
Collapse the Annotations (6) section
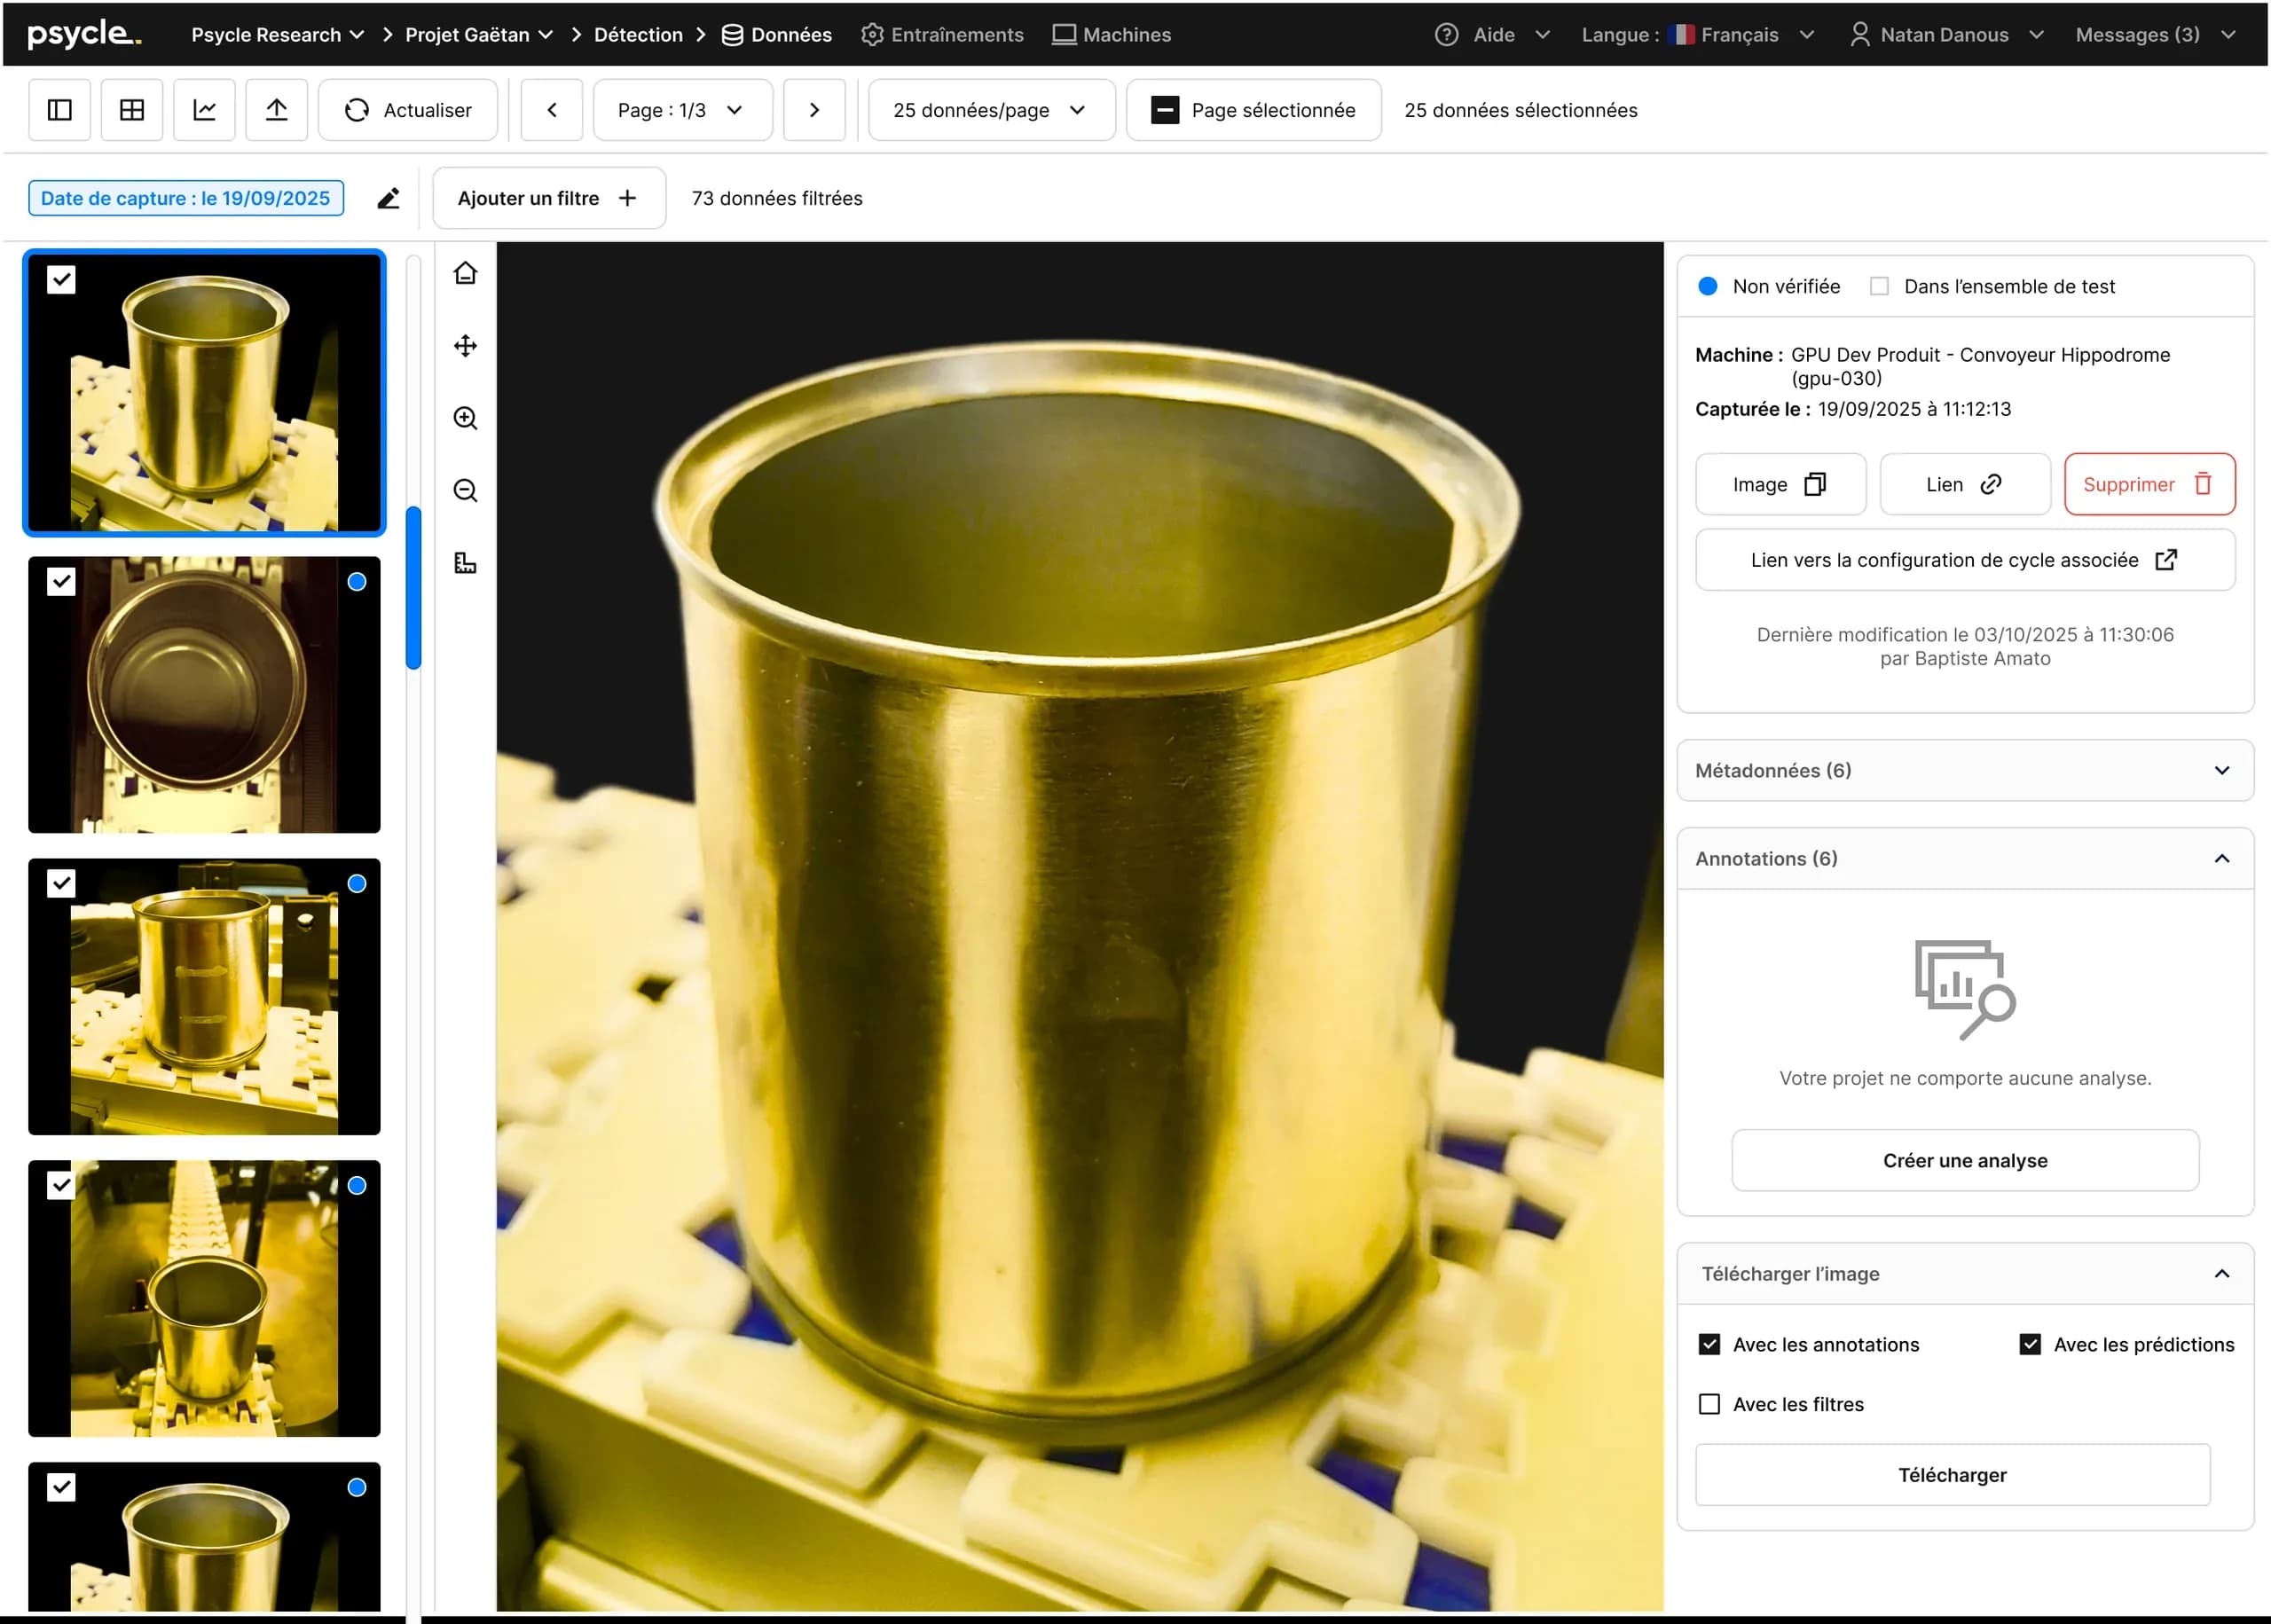(x=1965, y=858)
